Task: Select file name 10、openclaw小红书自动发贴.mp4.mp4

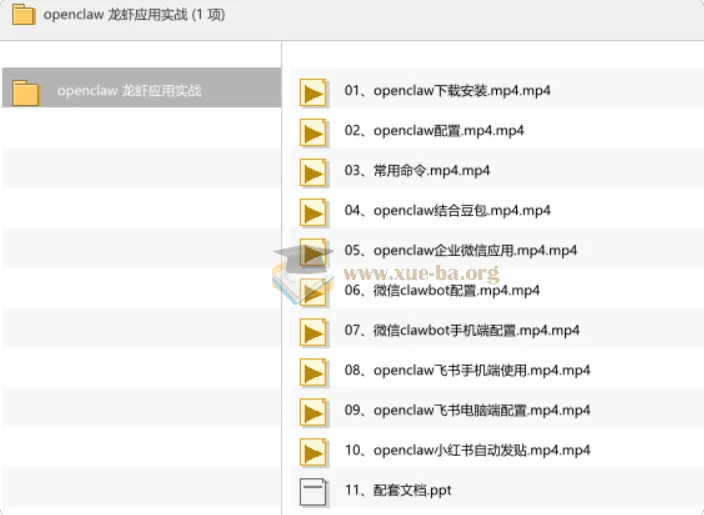Action: click(467, 450)
